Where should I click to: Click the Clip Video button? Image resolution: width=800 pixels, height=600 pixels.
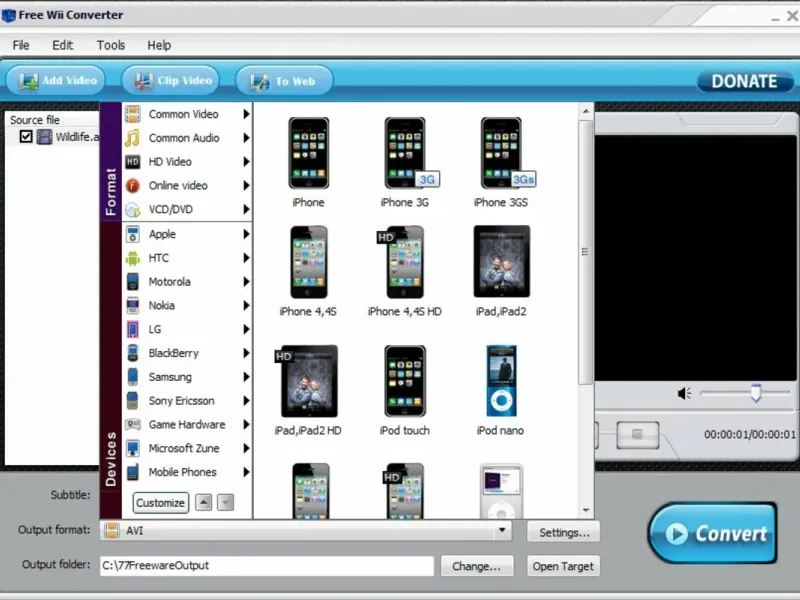pos(171,81)
